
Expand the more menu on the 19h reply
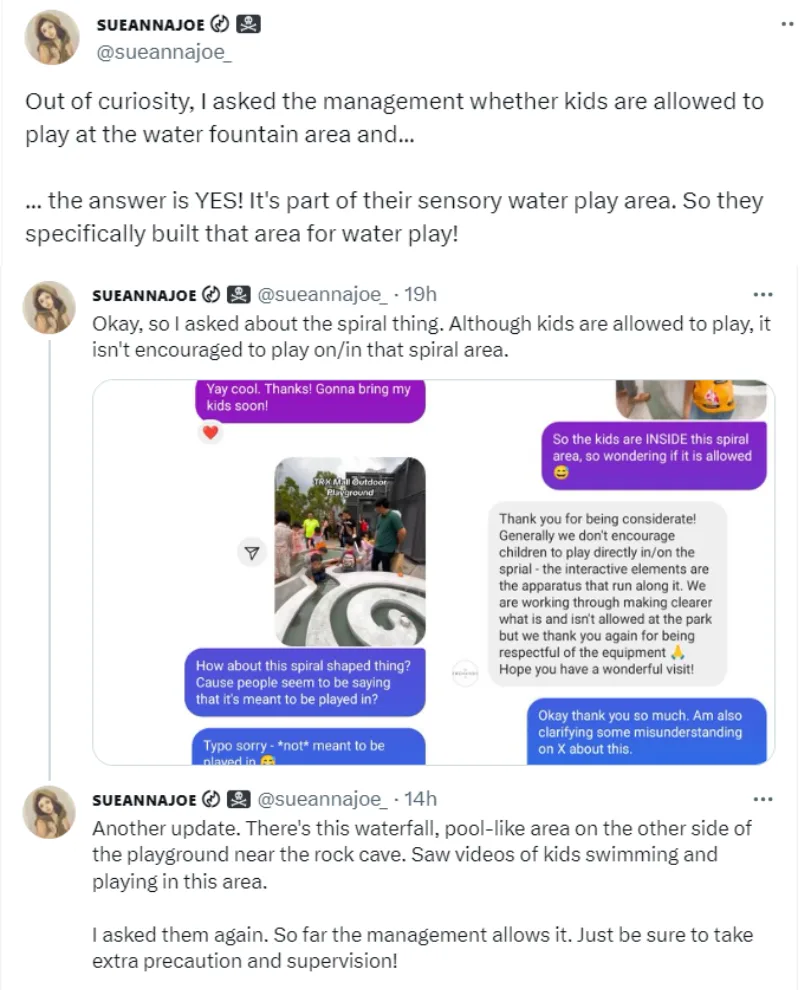click(x=762, y=295)
